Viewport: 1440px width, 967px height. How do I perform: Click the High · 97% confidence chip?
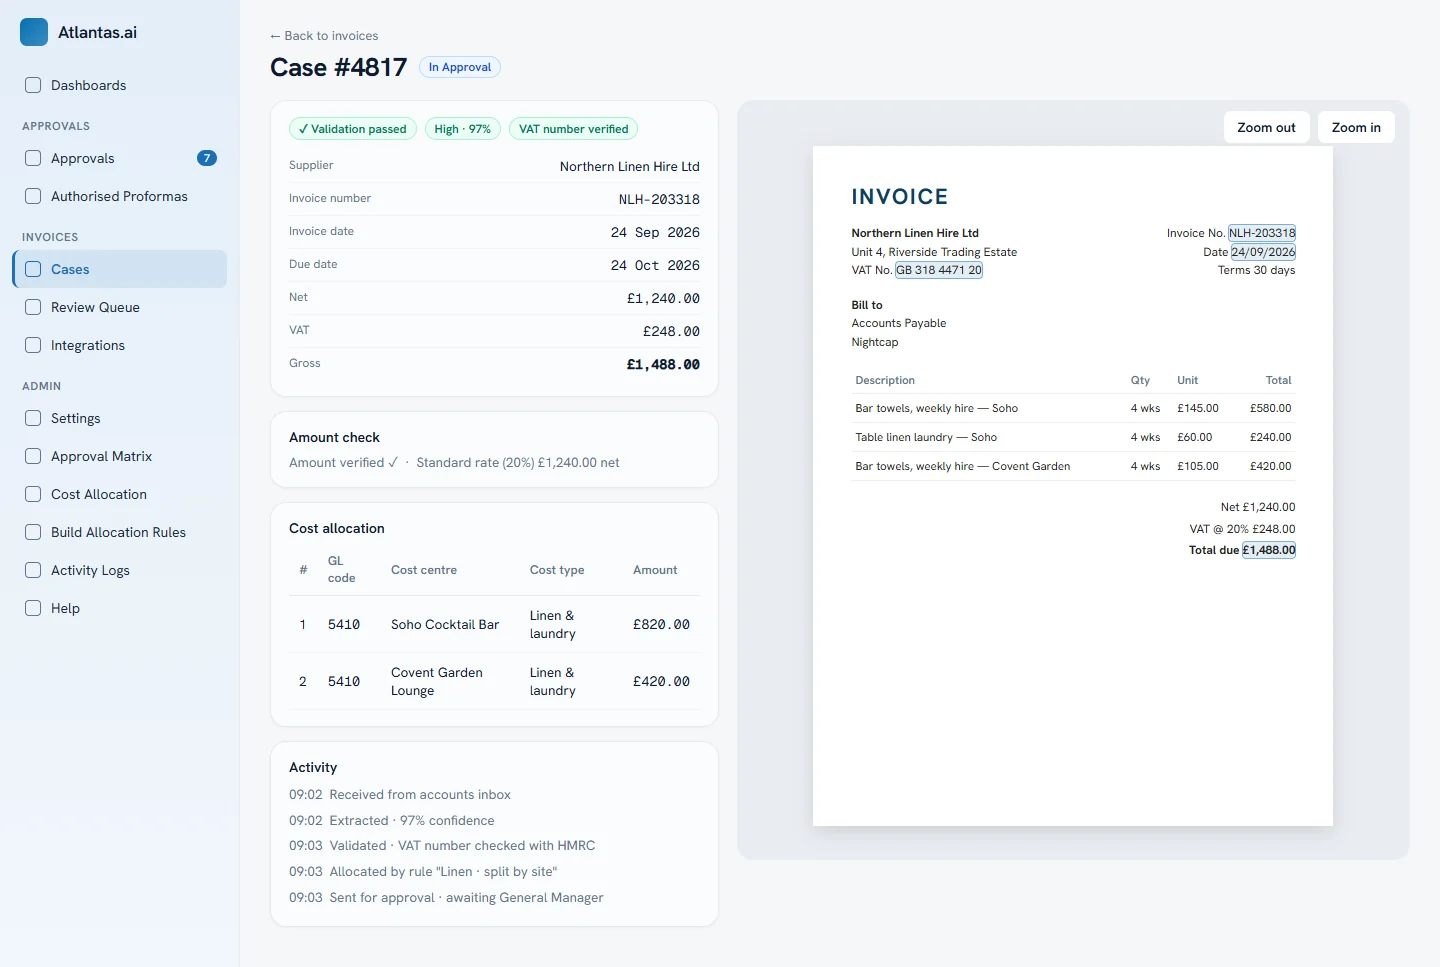(x=463, y=129)
